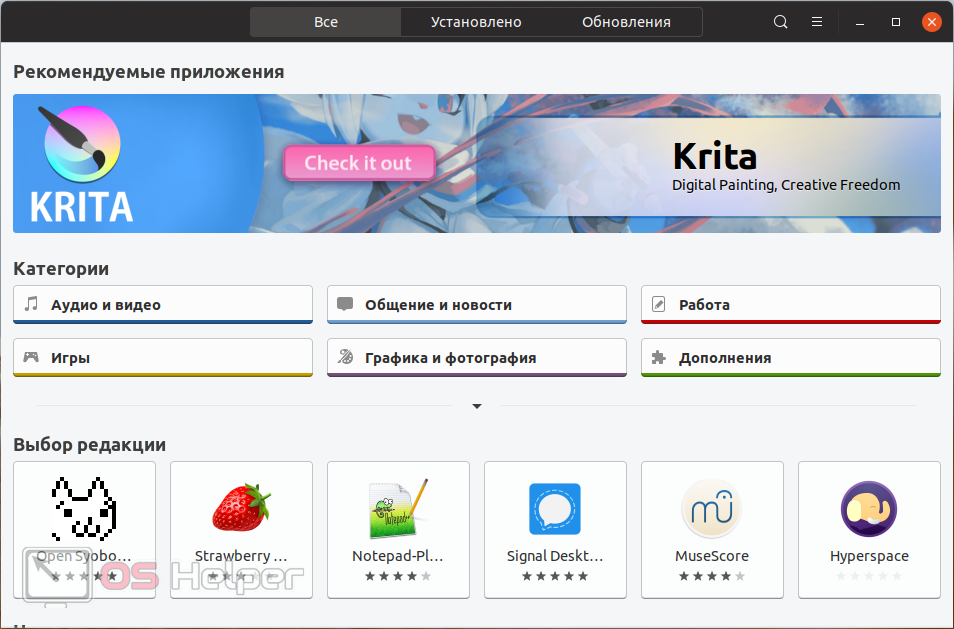
Task: Select the Все tab
Action: click(326, 22)
